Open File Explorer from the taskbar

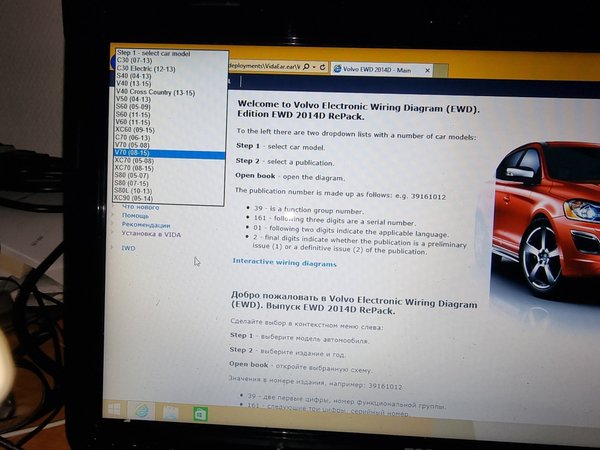pos(171,411)
